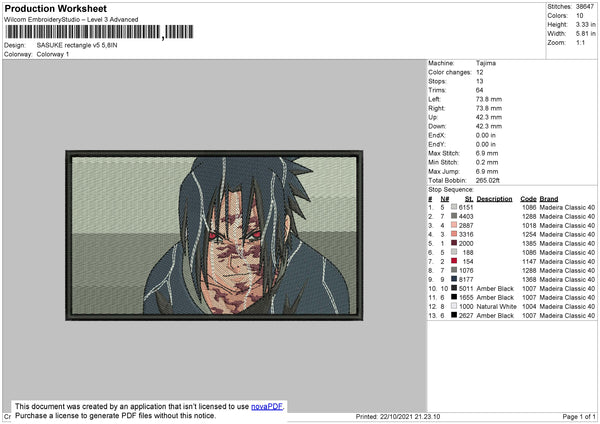Click the 'Max Stitch:' label

(x=444, y=153)
